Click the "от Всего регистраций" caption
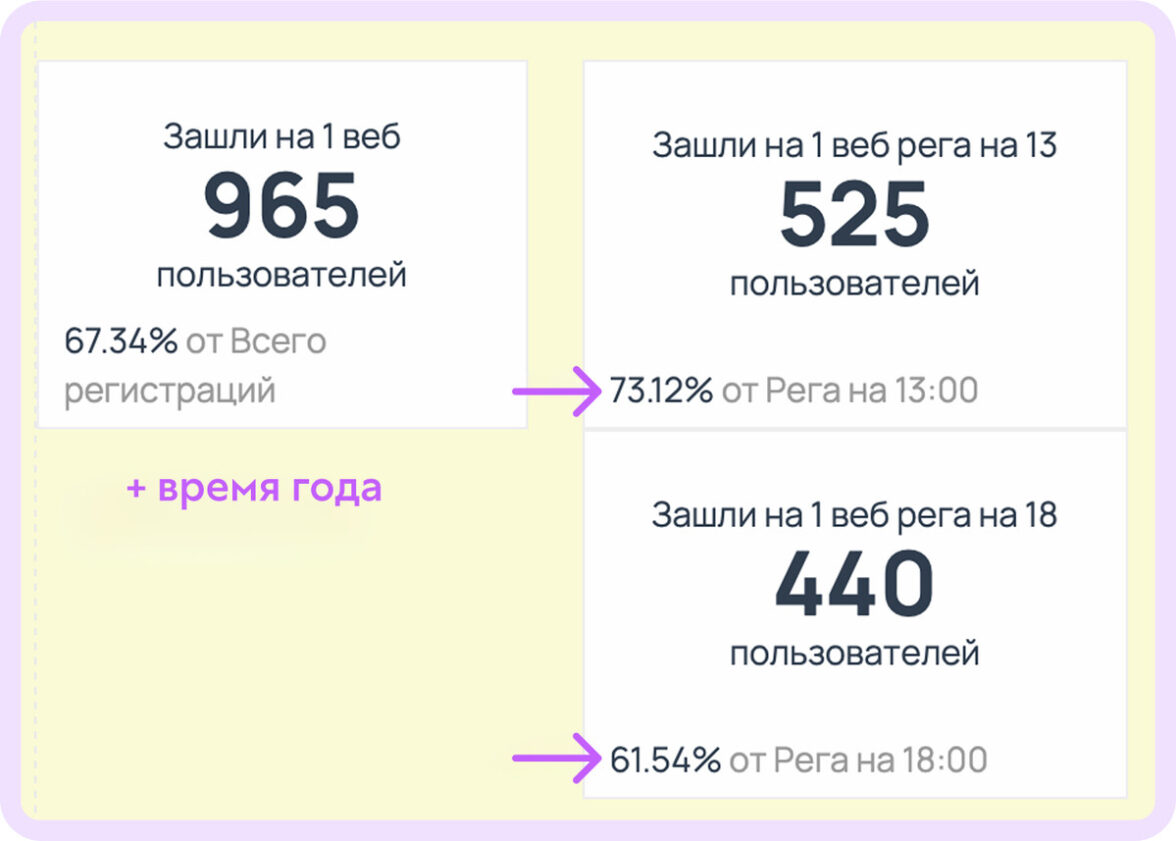 coord(196,366)
